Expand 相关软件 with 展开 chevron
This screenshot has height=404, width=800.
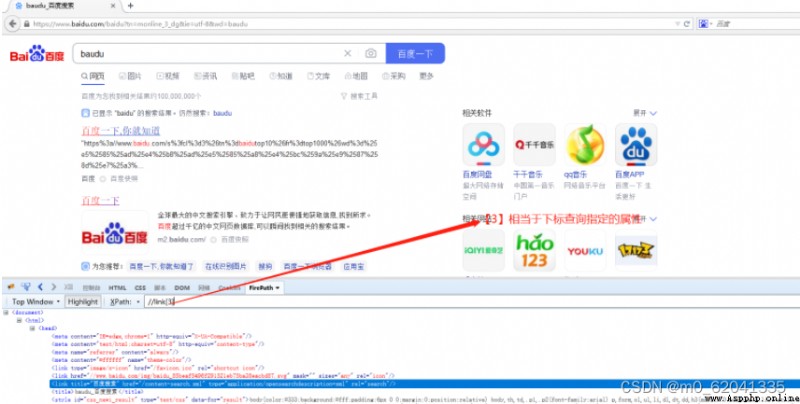(645, 113)
